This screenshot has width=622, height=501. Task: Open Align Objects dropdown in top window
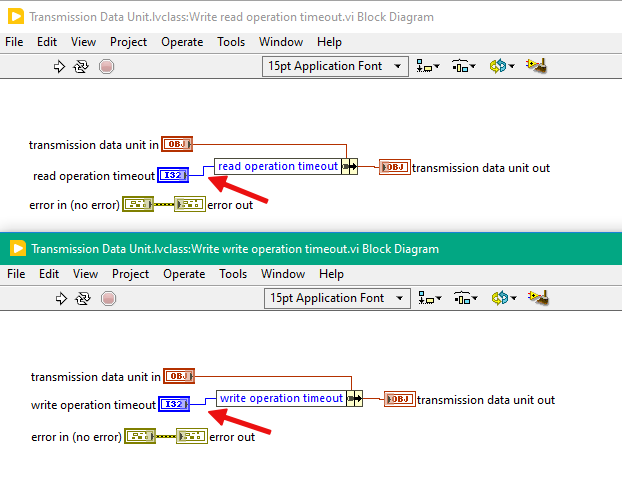pyautogui.click(x=428, y=66)
